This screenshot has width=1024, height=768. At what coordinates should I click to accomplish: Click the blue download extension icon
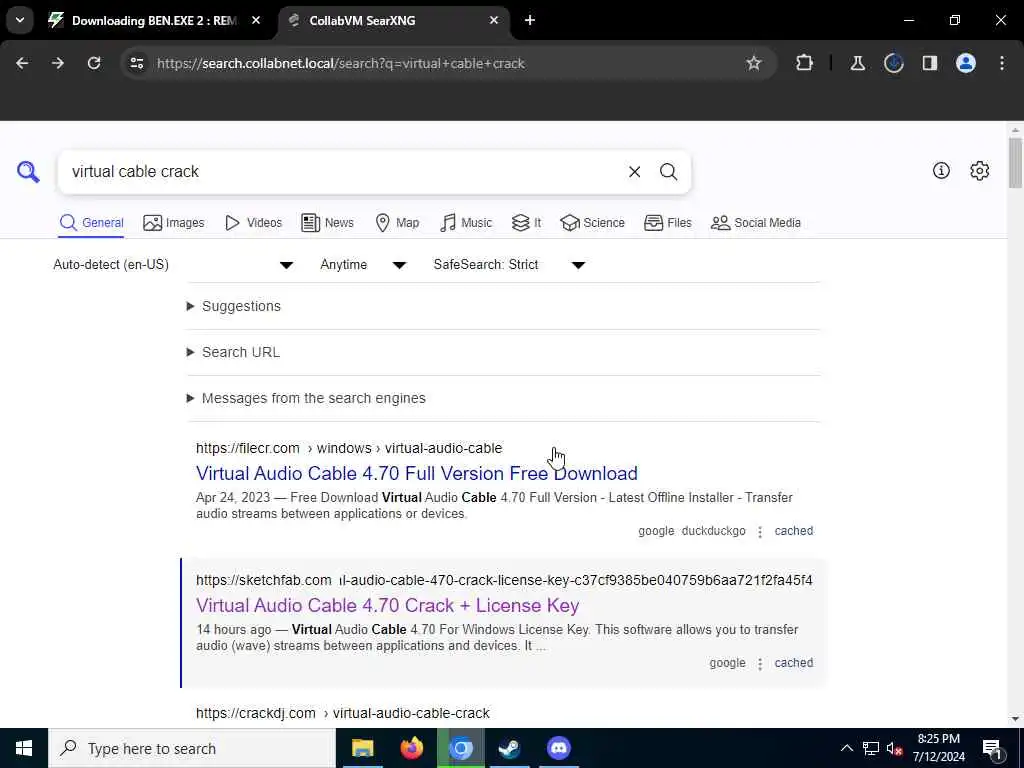(x=893, y=63)
